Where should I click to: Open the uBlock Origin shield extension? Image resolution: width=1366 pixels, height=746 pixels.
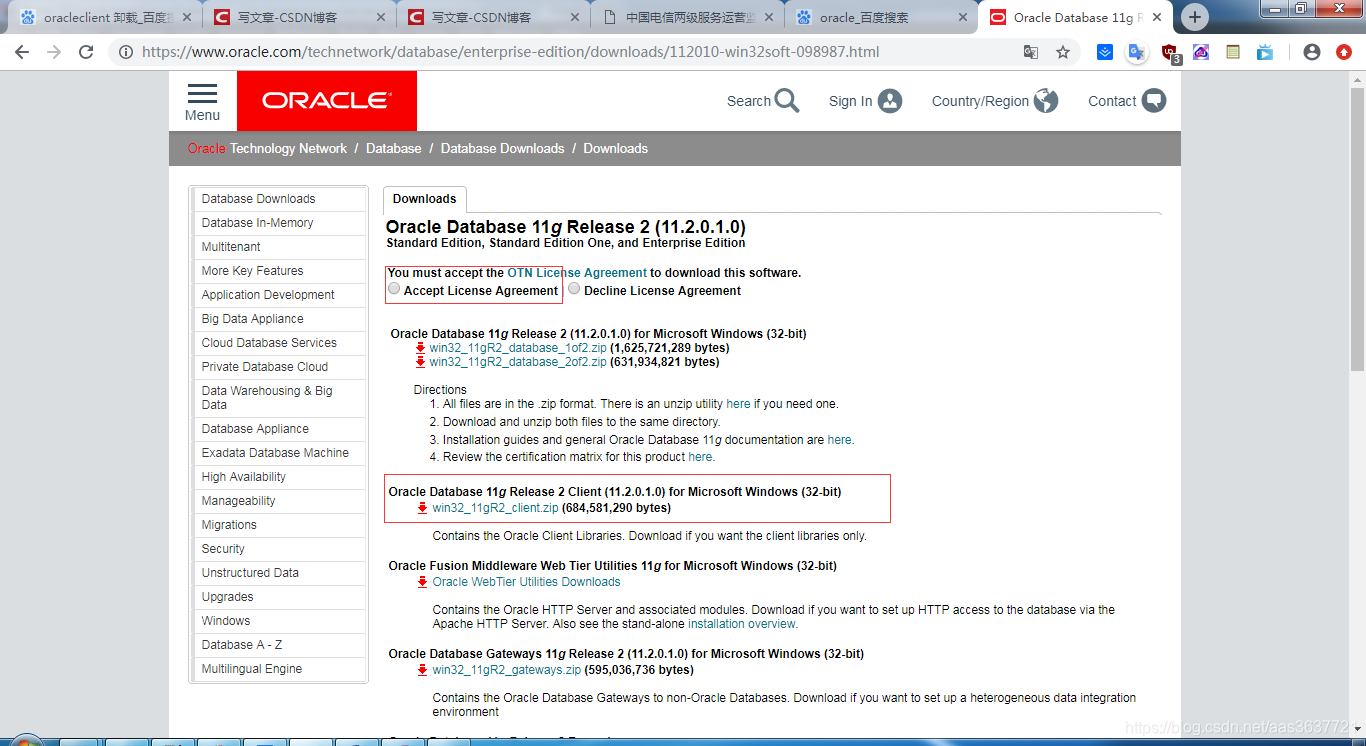(x=1170, y=53)
